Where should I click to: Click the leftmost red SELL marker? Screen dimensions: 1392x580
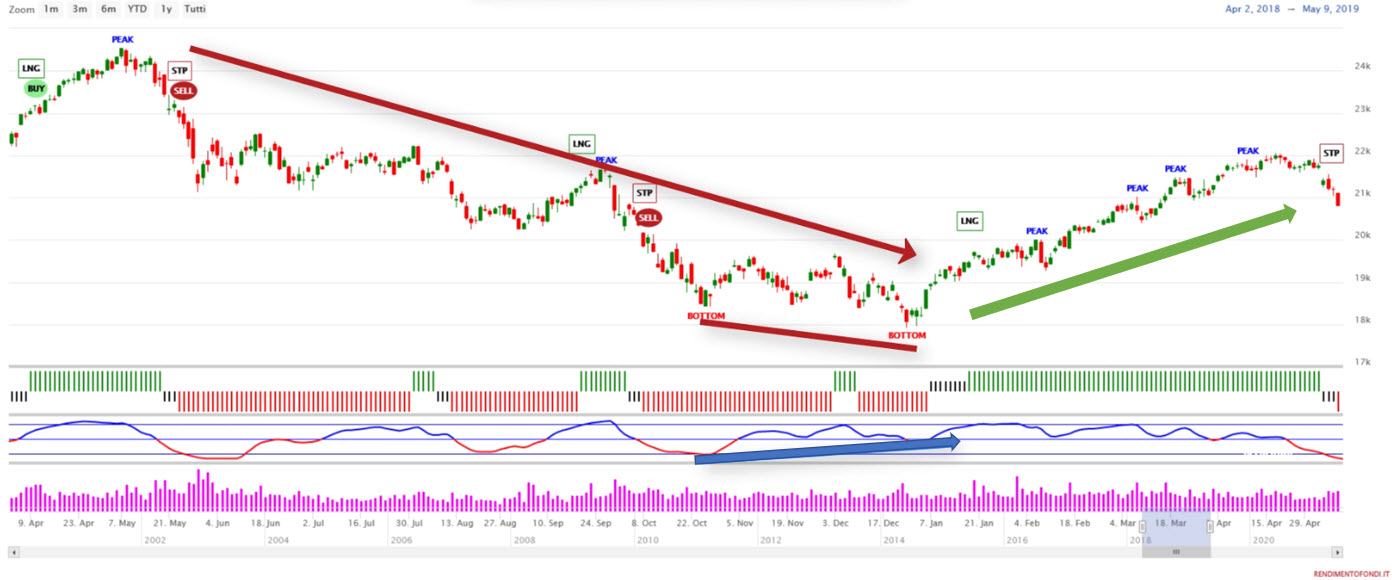point(184,90)
